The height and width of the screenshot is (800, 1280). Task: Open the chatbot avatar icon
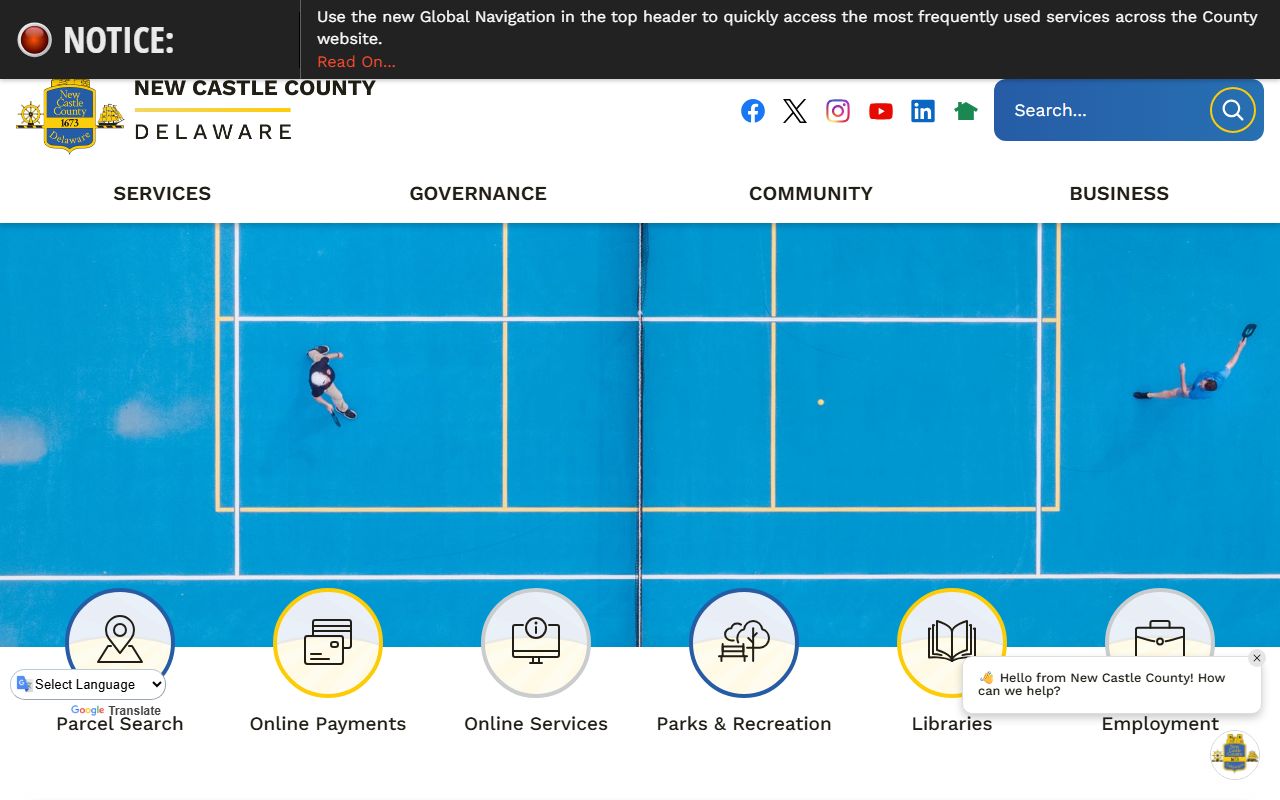pos(1235,755)
